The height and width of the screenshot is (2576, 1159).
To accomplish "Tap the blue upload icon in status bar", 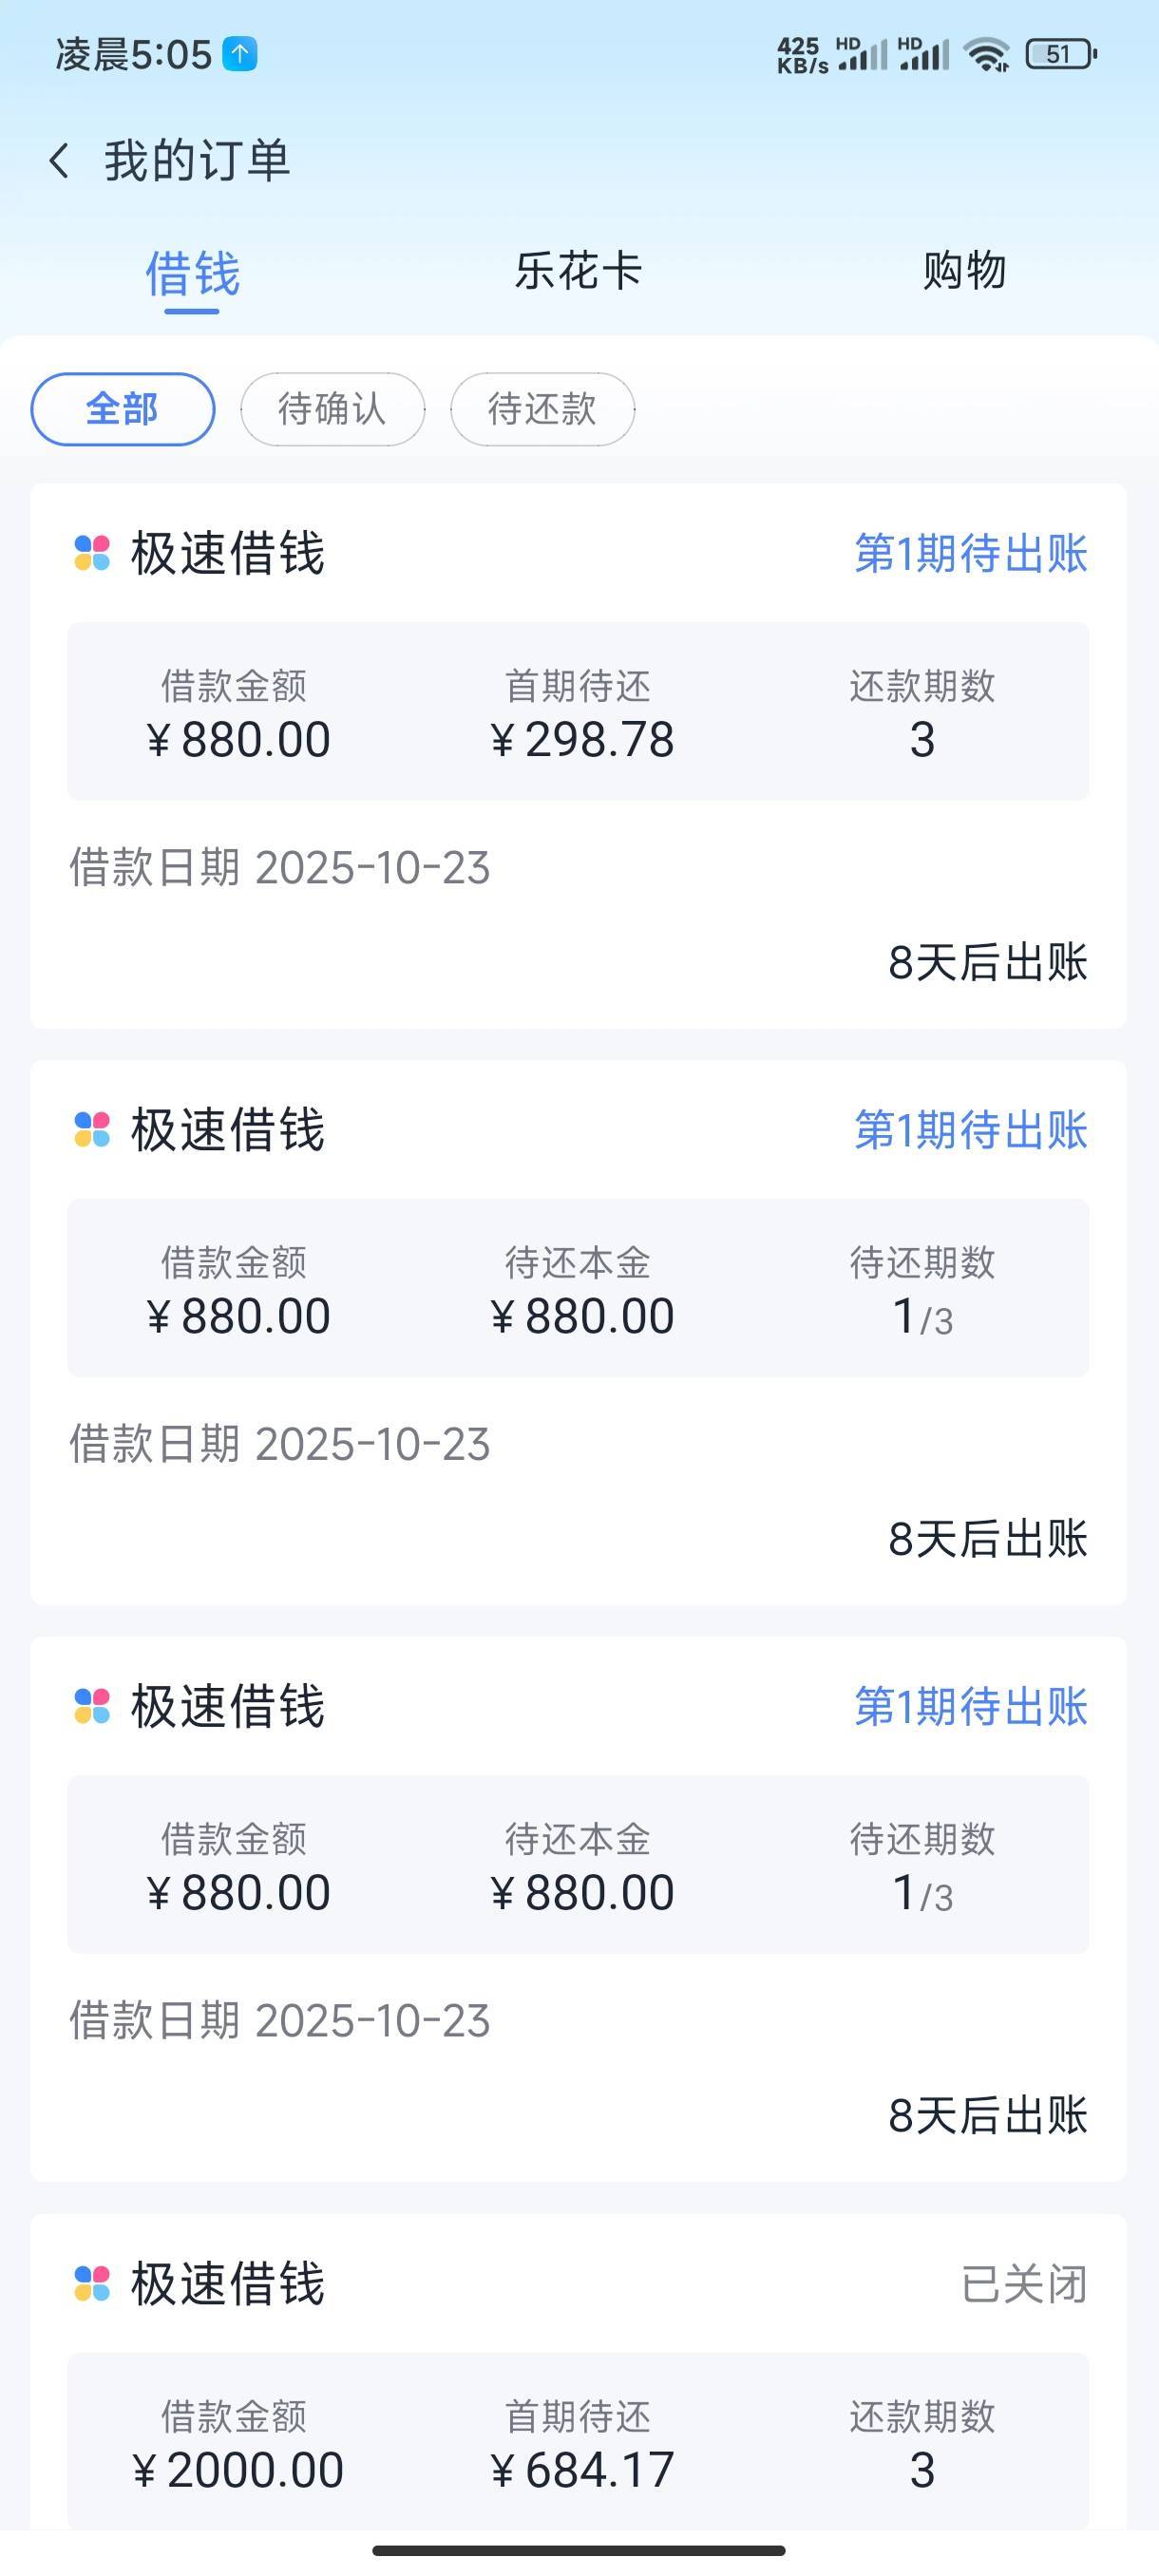I will (x=240, y=54).
